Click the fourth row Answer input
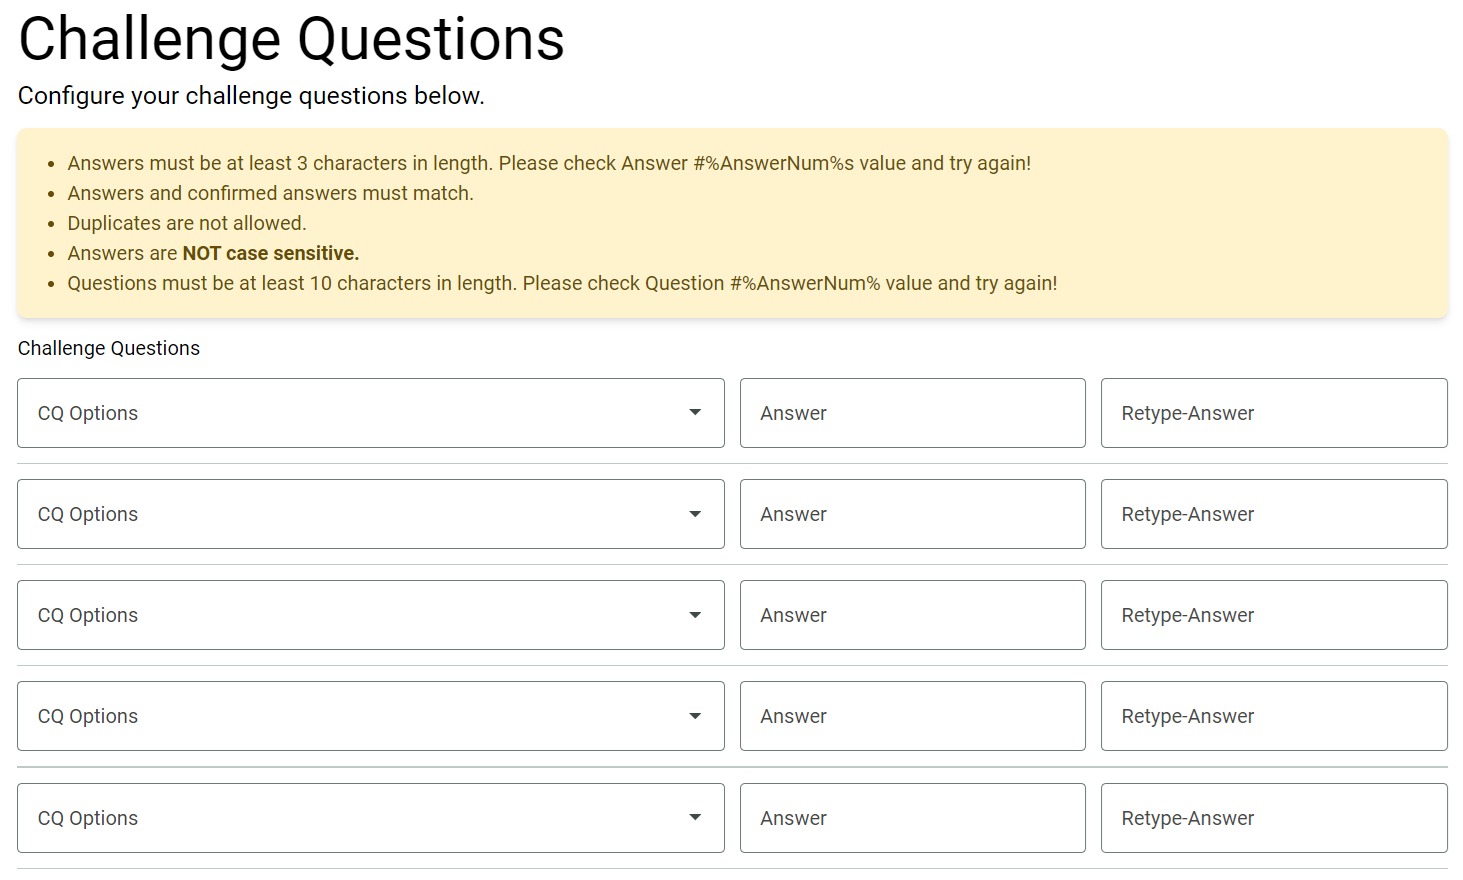The width and height of the screenshot is (1463, 880). tap(912, 716)
